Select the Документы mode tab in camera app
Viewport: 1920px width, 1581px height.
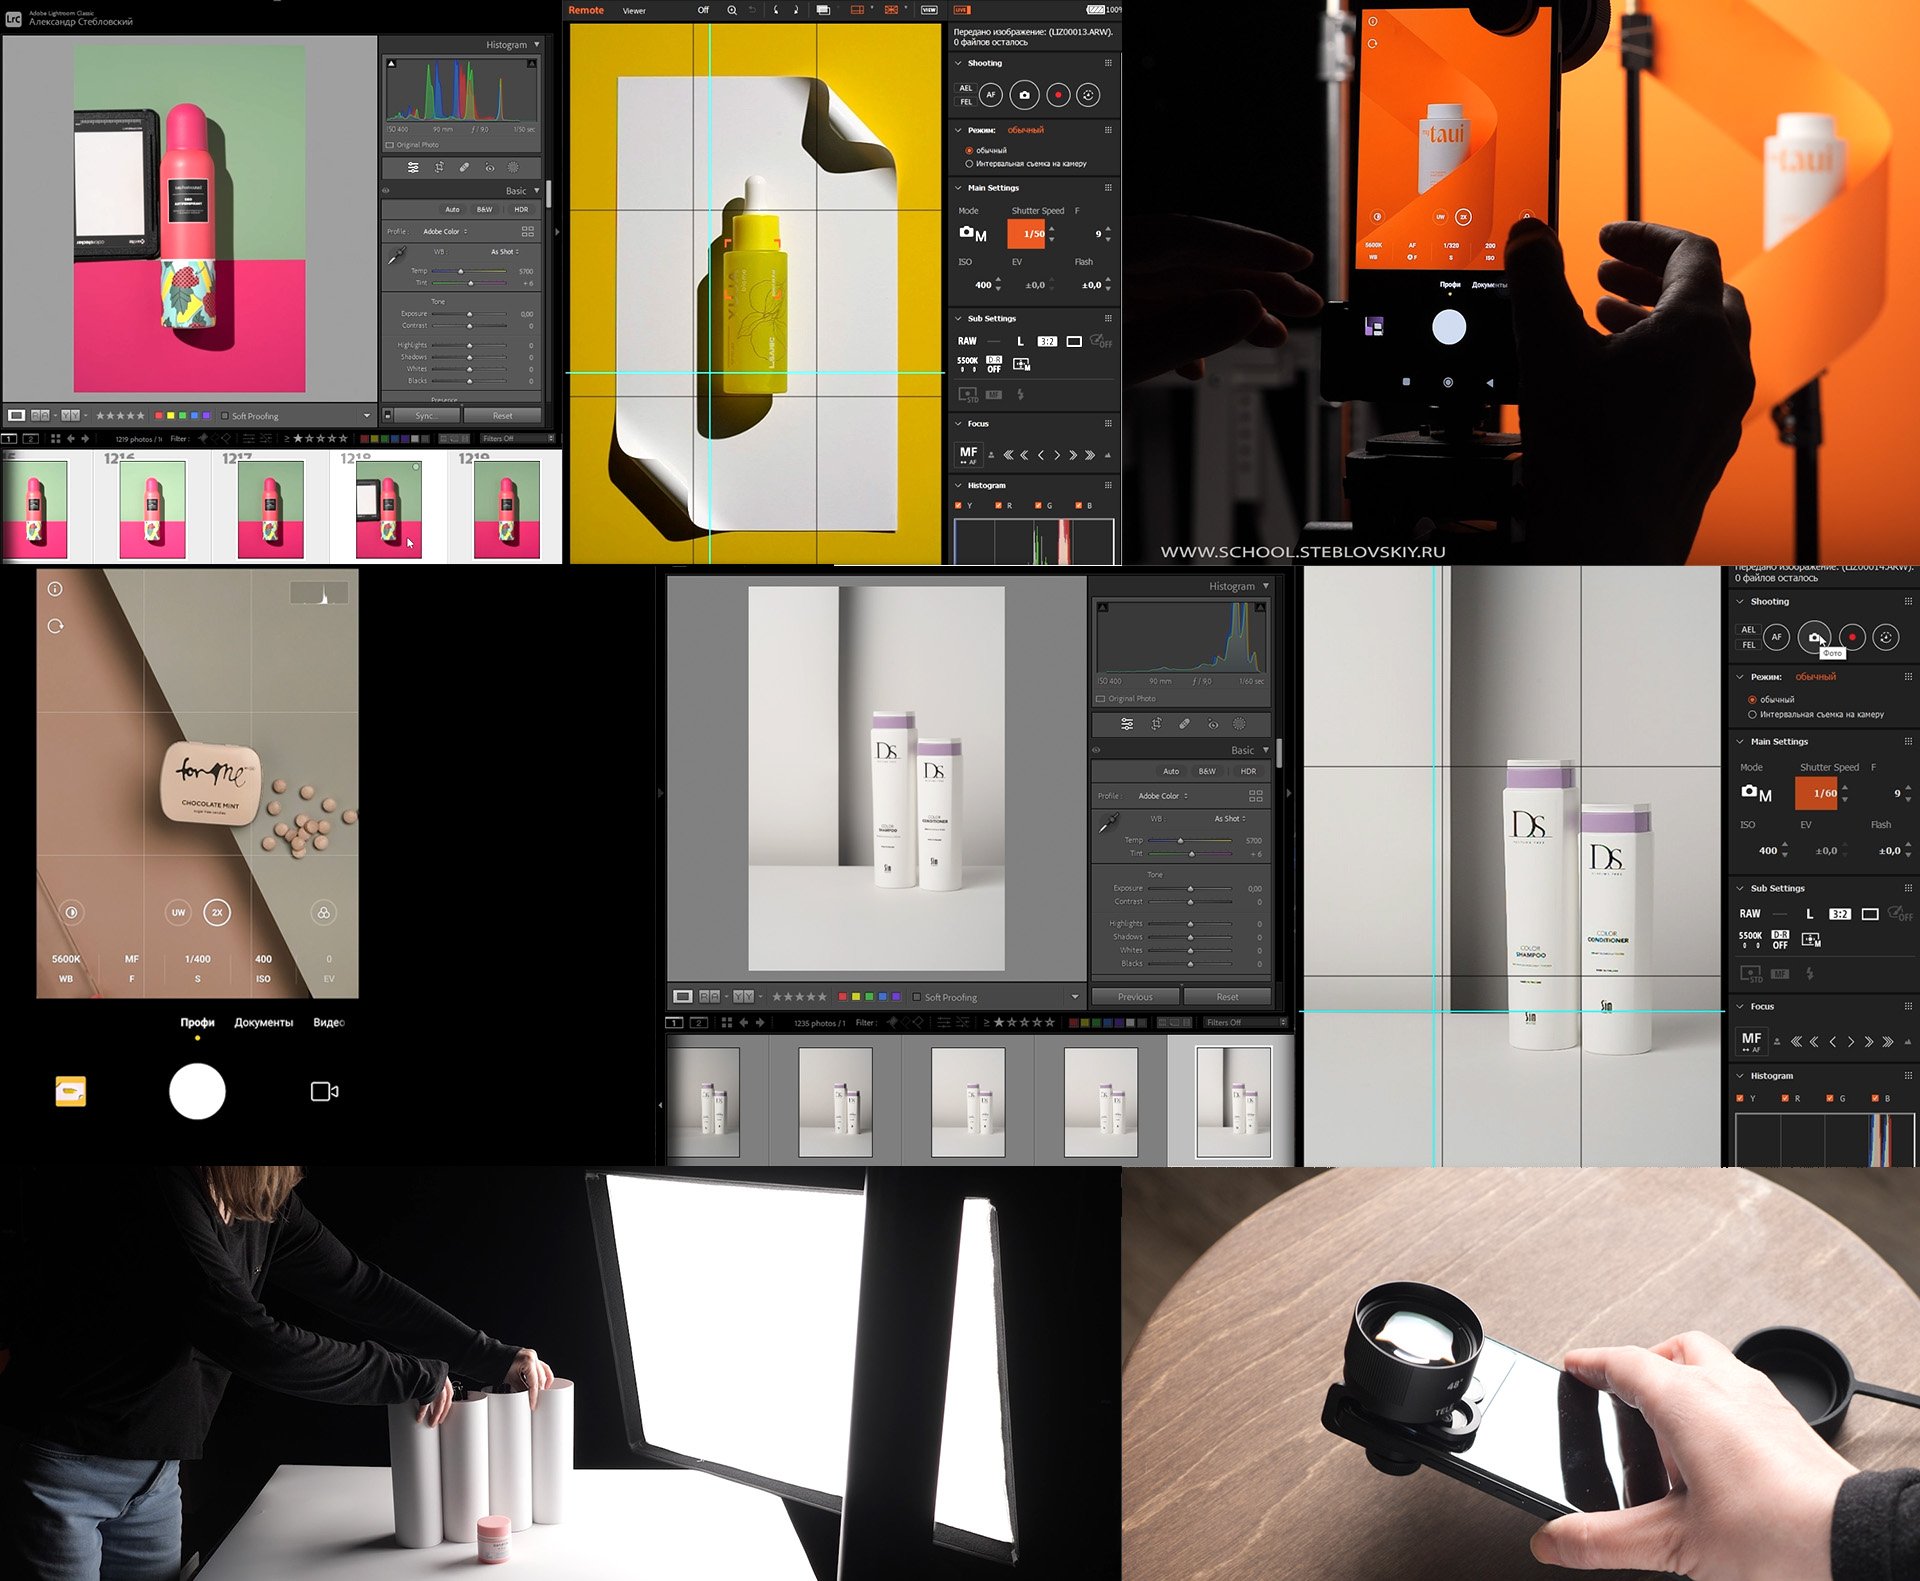point(263,1022)
